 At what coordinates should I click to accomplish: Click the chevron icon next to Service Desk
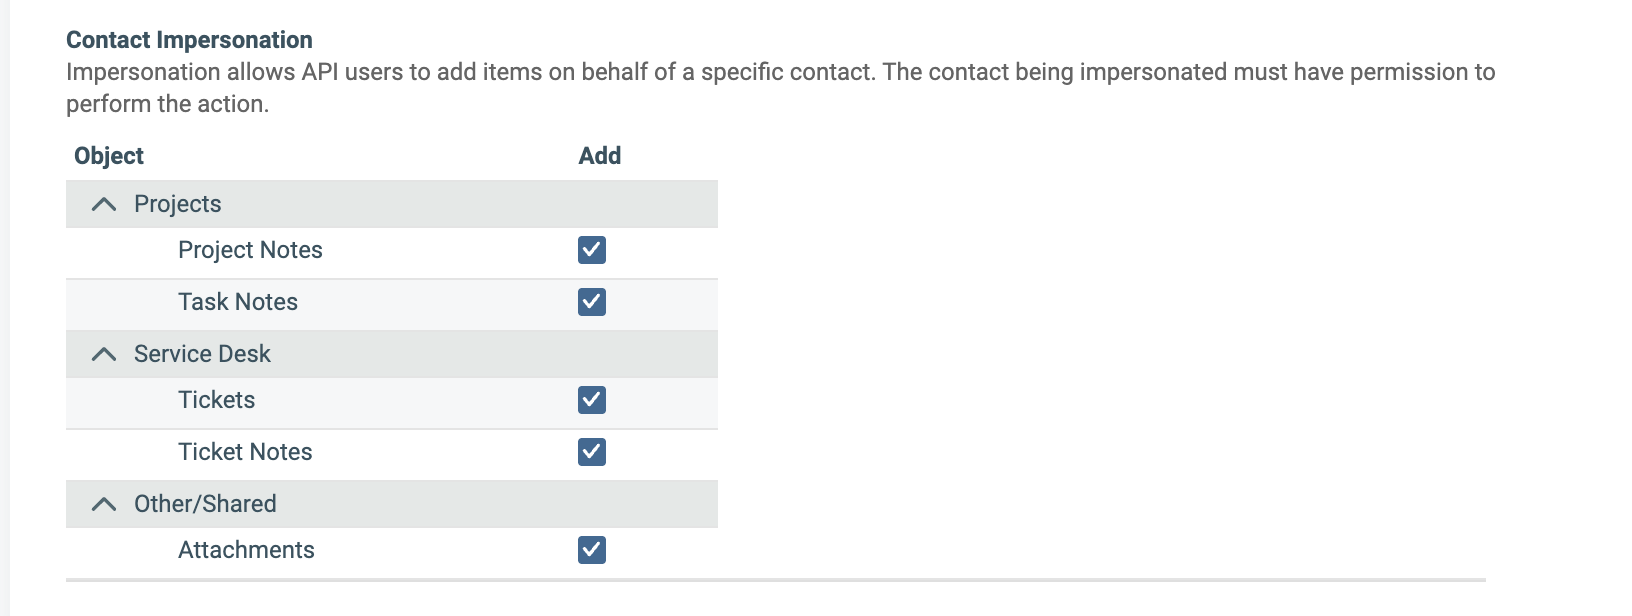pyautogui.click(x=102, y=353)
